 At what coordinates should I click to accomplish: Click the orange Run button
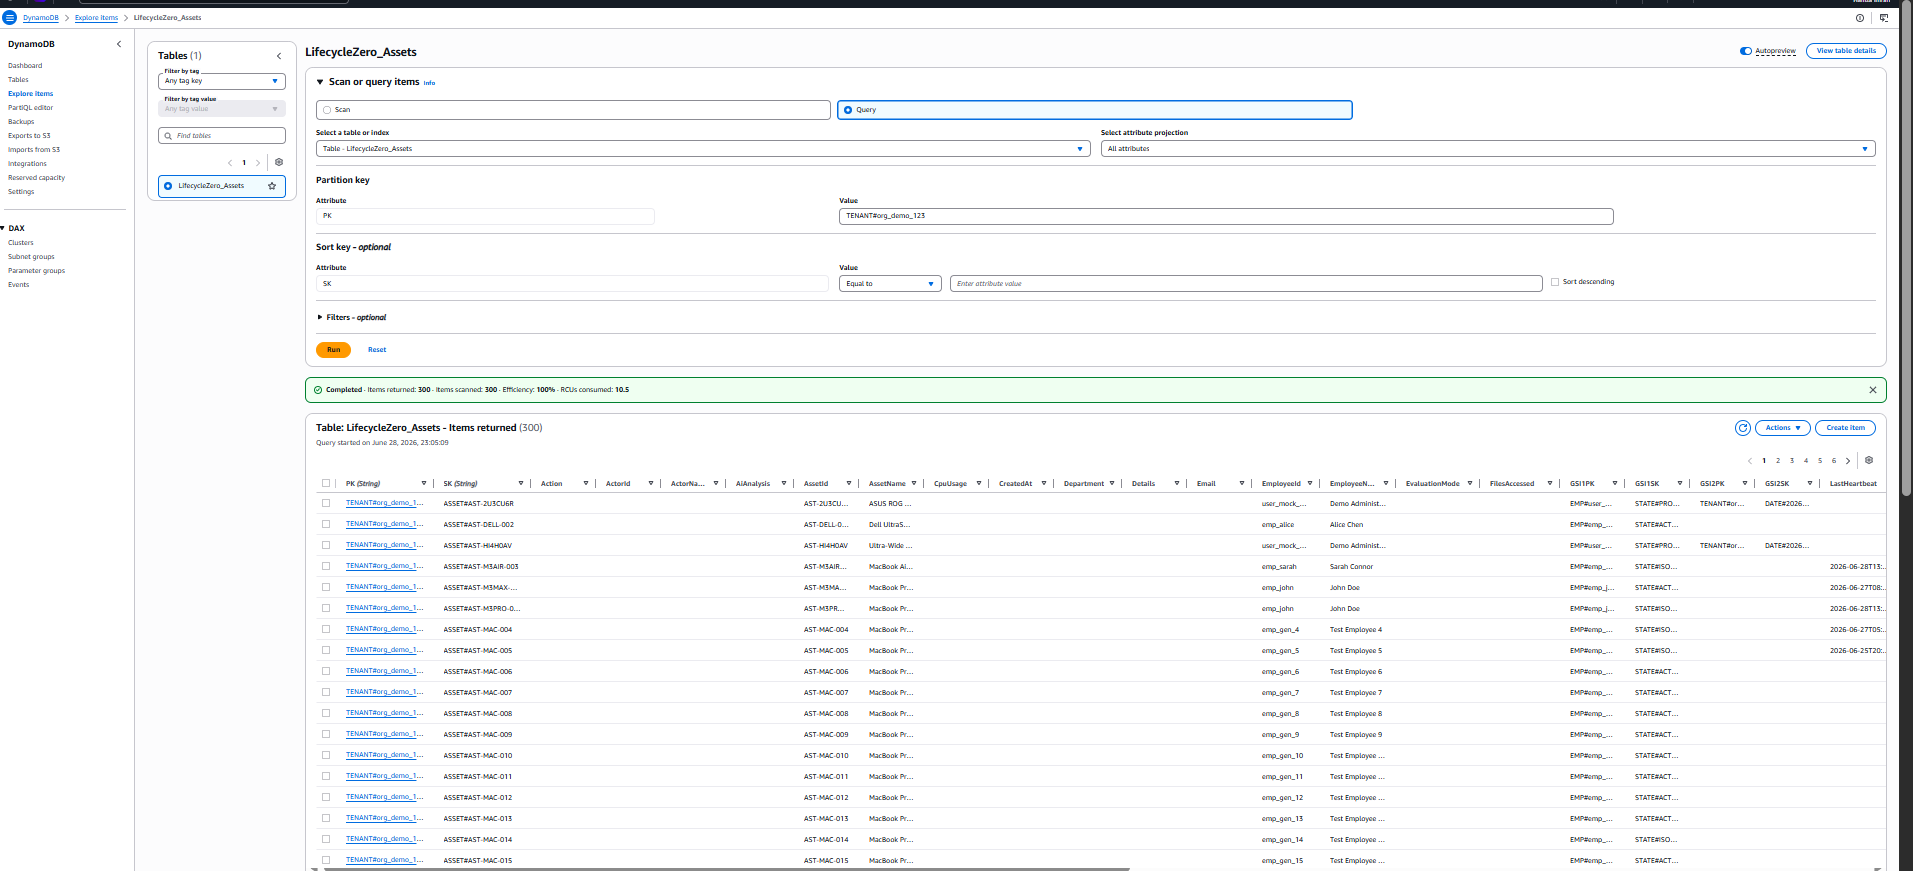[x=333, y=350]
